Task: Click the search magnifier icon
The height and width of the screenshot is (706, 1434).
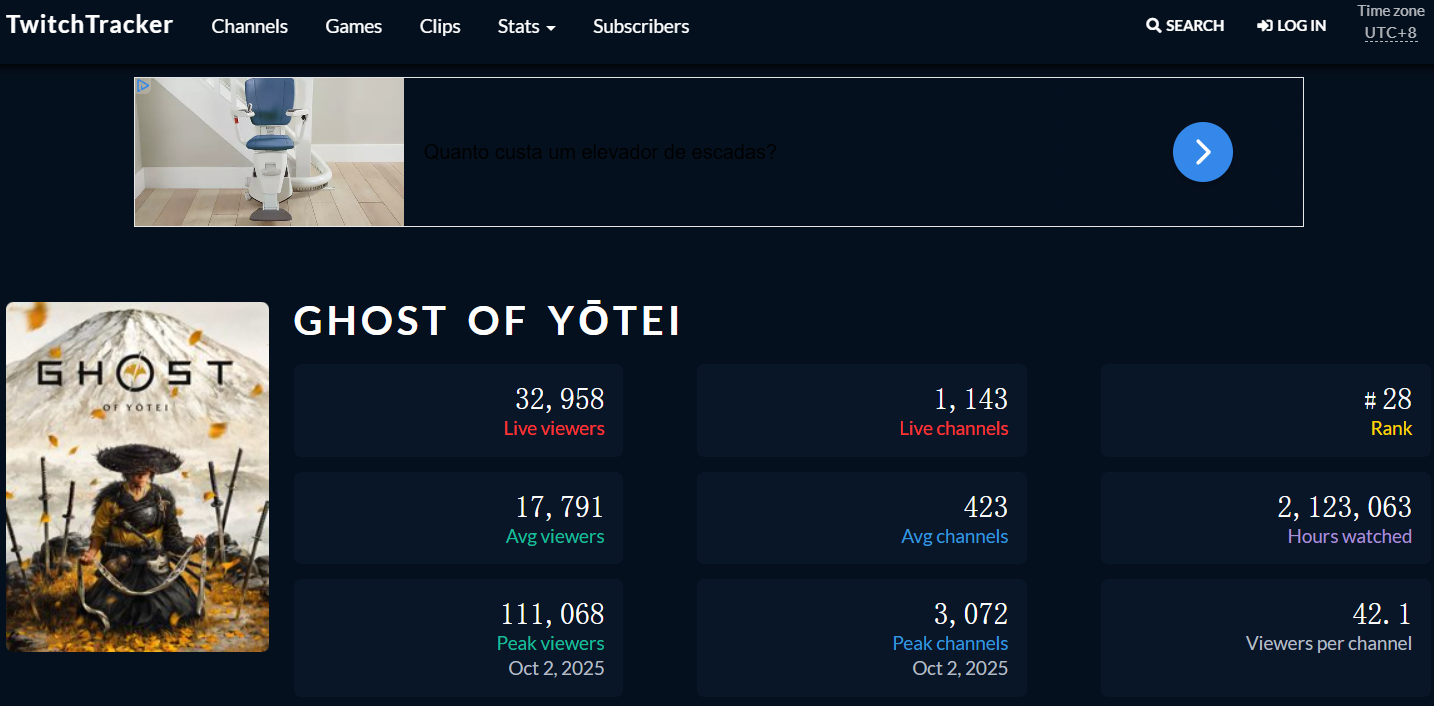Action: coord(1153,26)
